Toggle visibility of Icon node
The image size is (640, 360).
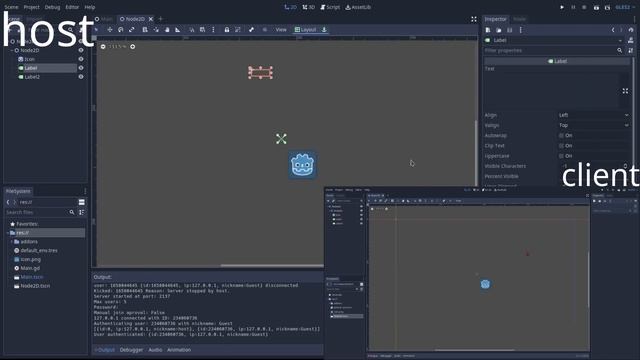pos(81,59)
